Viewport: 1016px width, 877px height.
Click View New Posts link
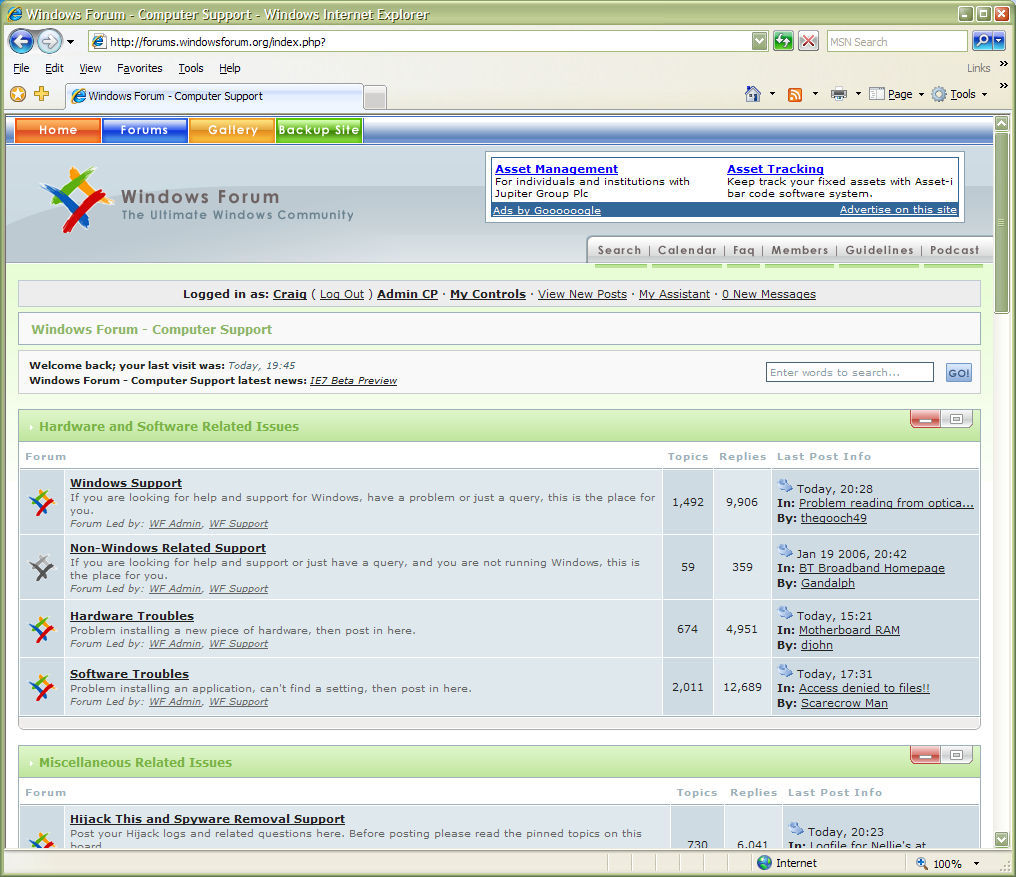(583, 294)
